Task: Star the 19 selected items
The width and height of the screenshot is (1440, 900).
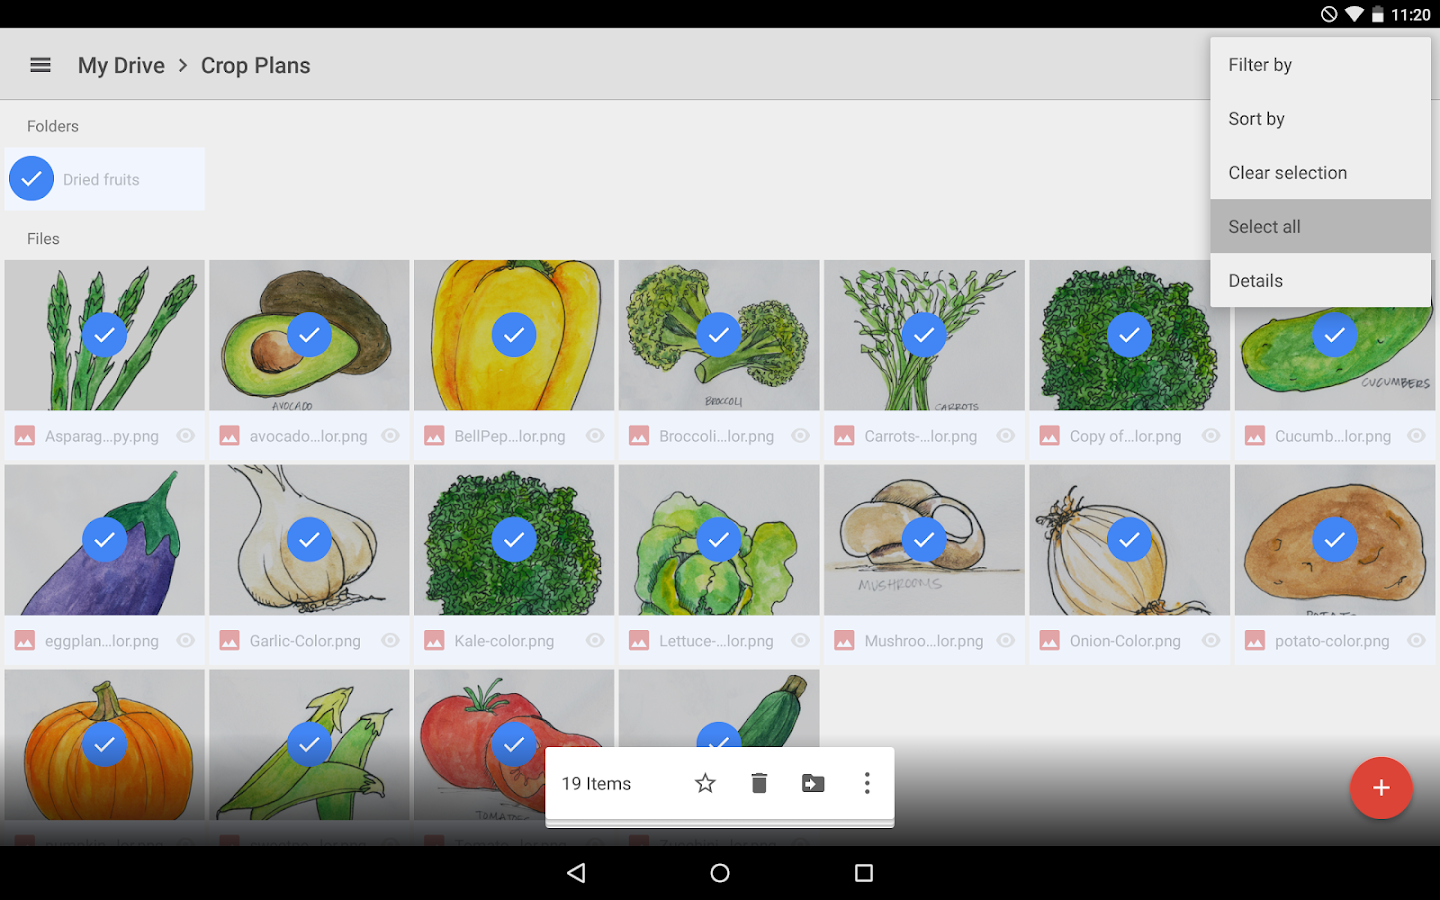Action: click(705, 783)
